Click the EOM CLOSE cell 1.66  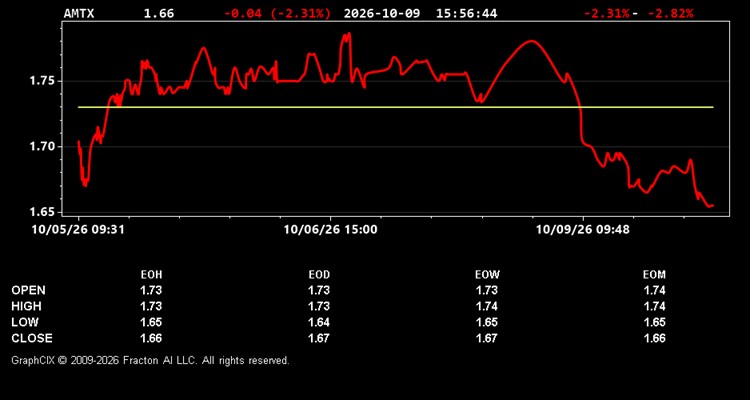coord(654,338)
